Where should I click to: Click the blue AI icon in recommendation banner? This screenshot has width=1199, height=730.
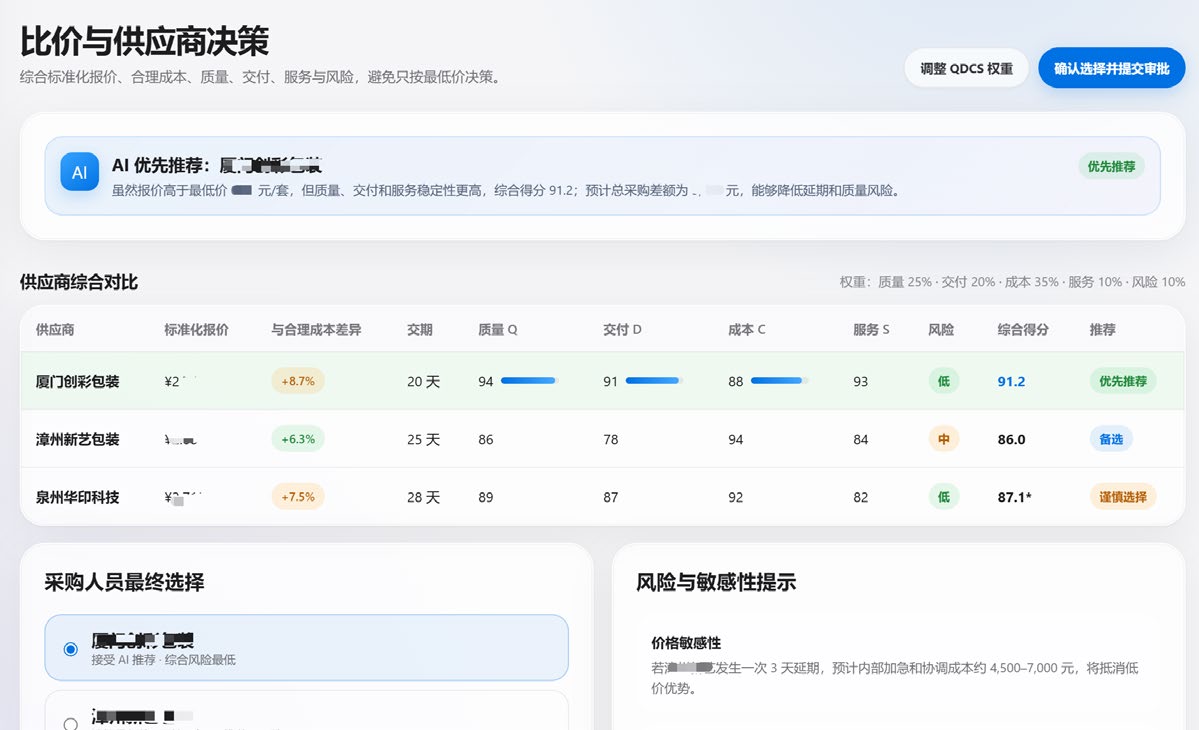click(80, 172)
